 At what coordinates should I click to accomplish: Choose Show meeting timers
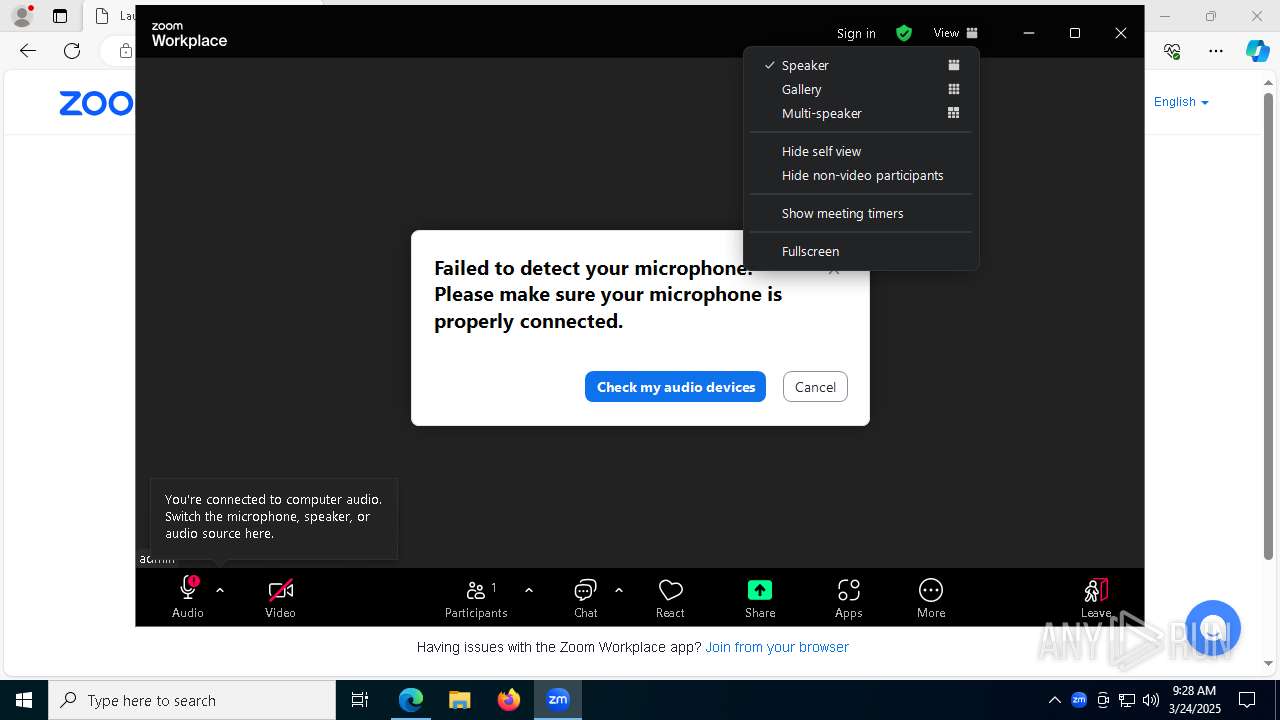pos(861,213)
